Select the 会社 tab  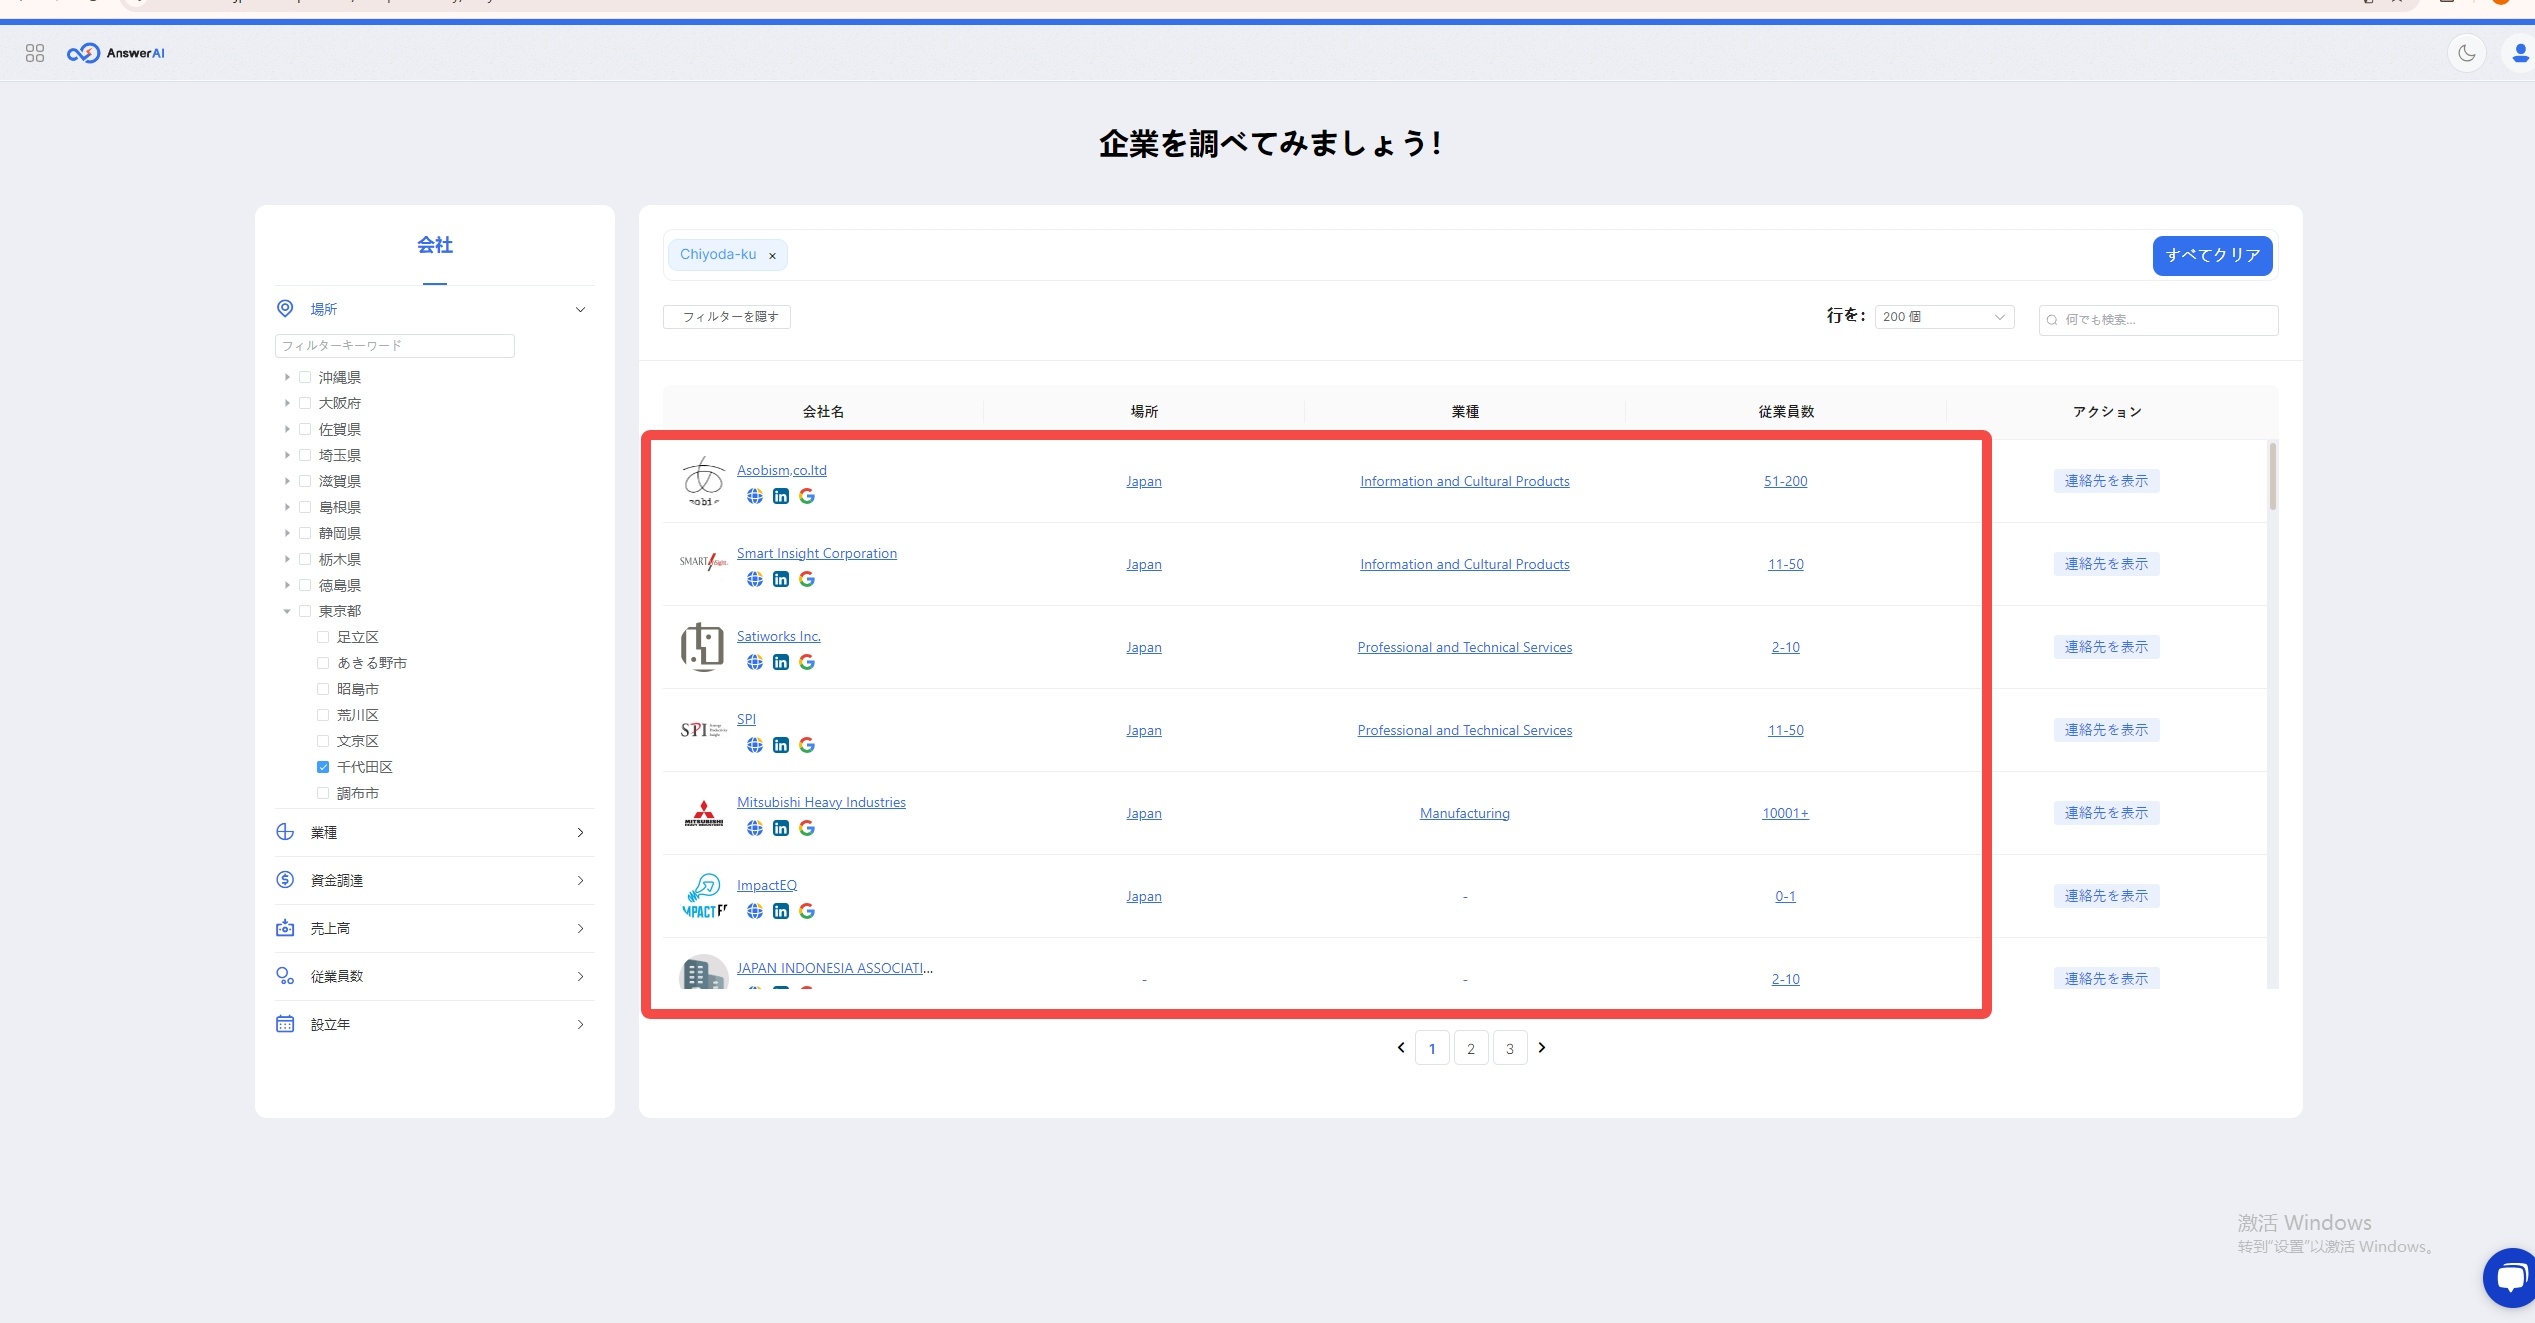pos(435,245)
